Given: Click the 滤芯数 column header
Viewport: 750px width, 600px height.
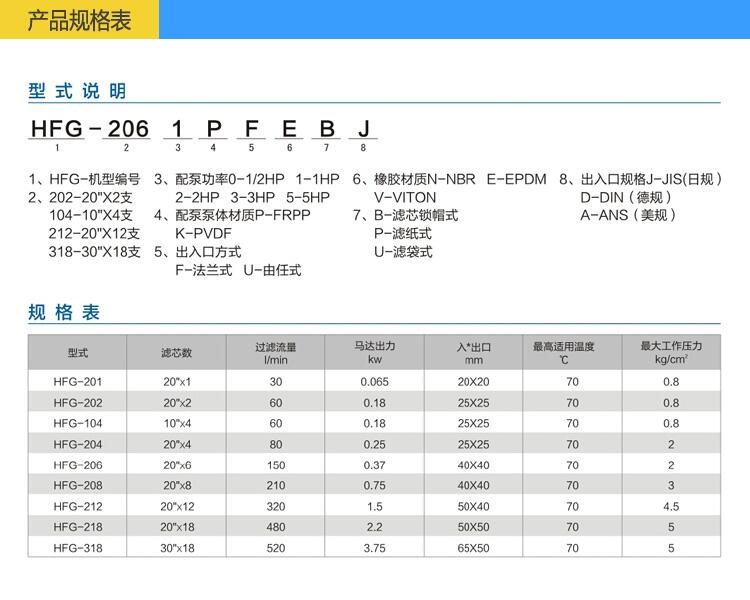Looking at the screenshot, I should (x=176, y=353).
